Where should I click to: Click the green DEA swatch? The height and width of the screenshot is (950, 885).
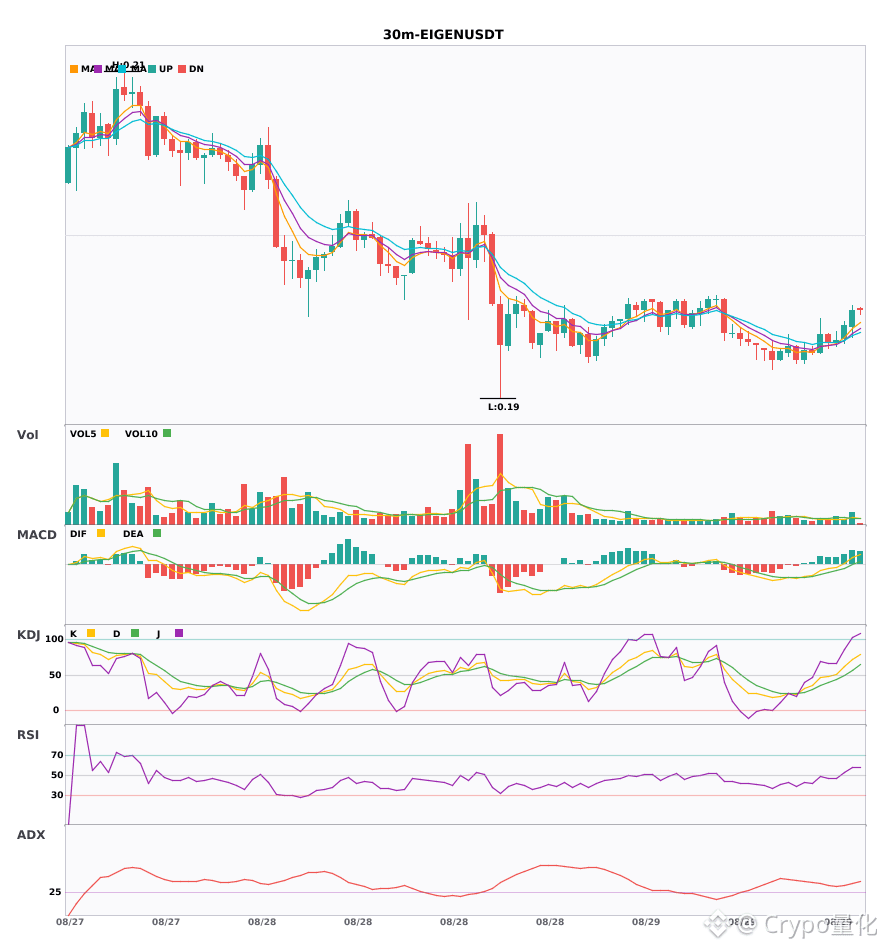(157, 533)
